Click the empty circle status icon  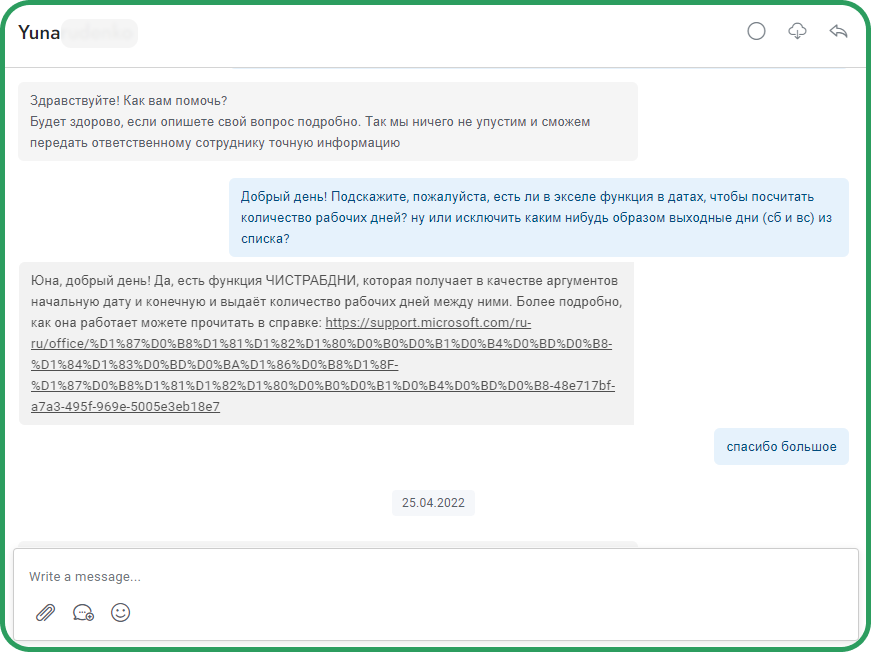coord(756,31)
